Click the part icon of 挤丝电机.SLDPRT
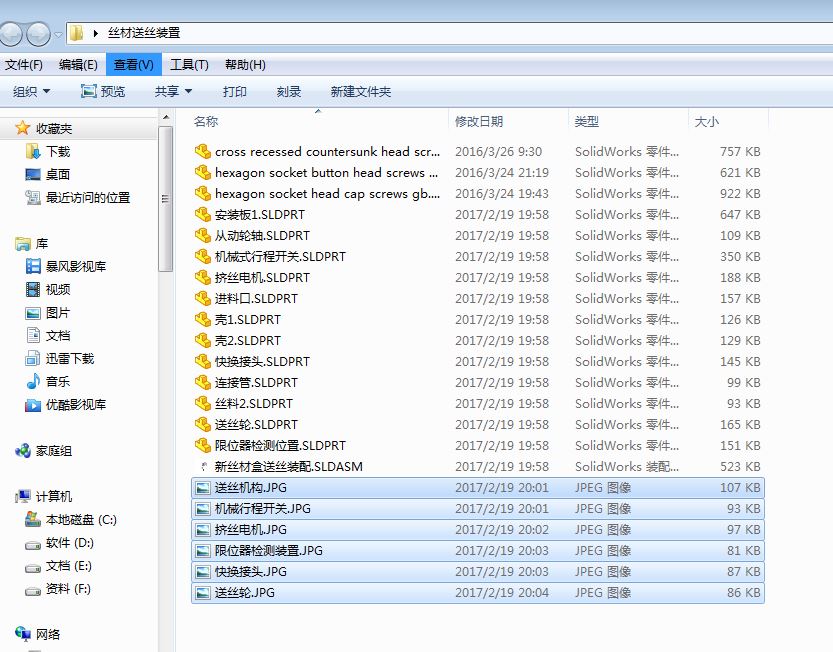 click(203, 277)
